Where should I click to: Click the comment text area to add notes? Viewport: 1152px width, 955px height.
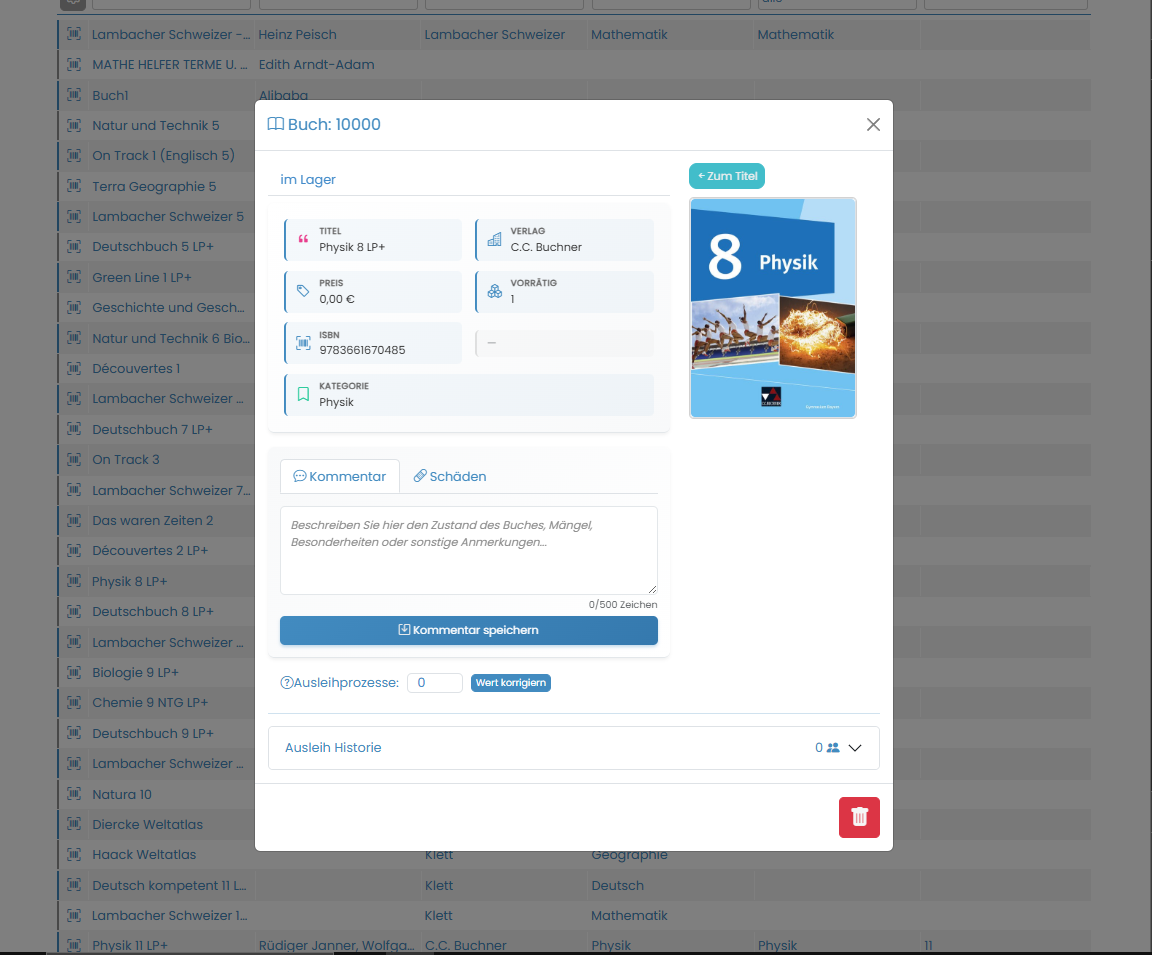[x=468, y=548]
